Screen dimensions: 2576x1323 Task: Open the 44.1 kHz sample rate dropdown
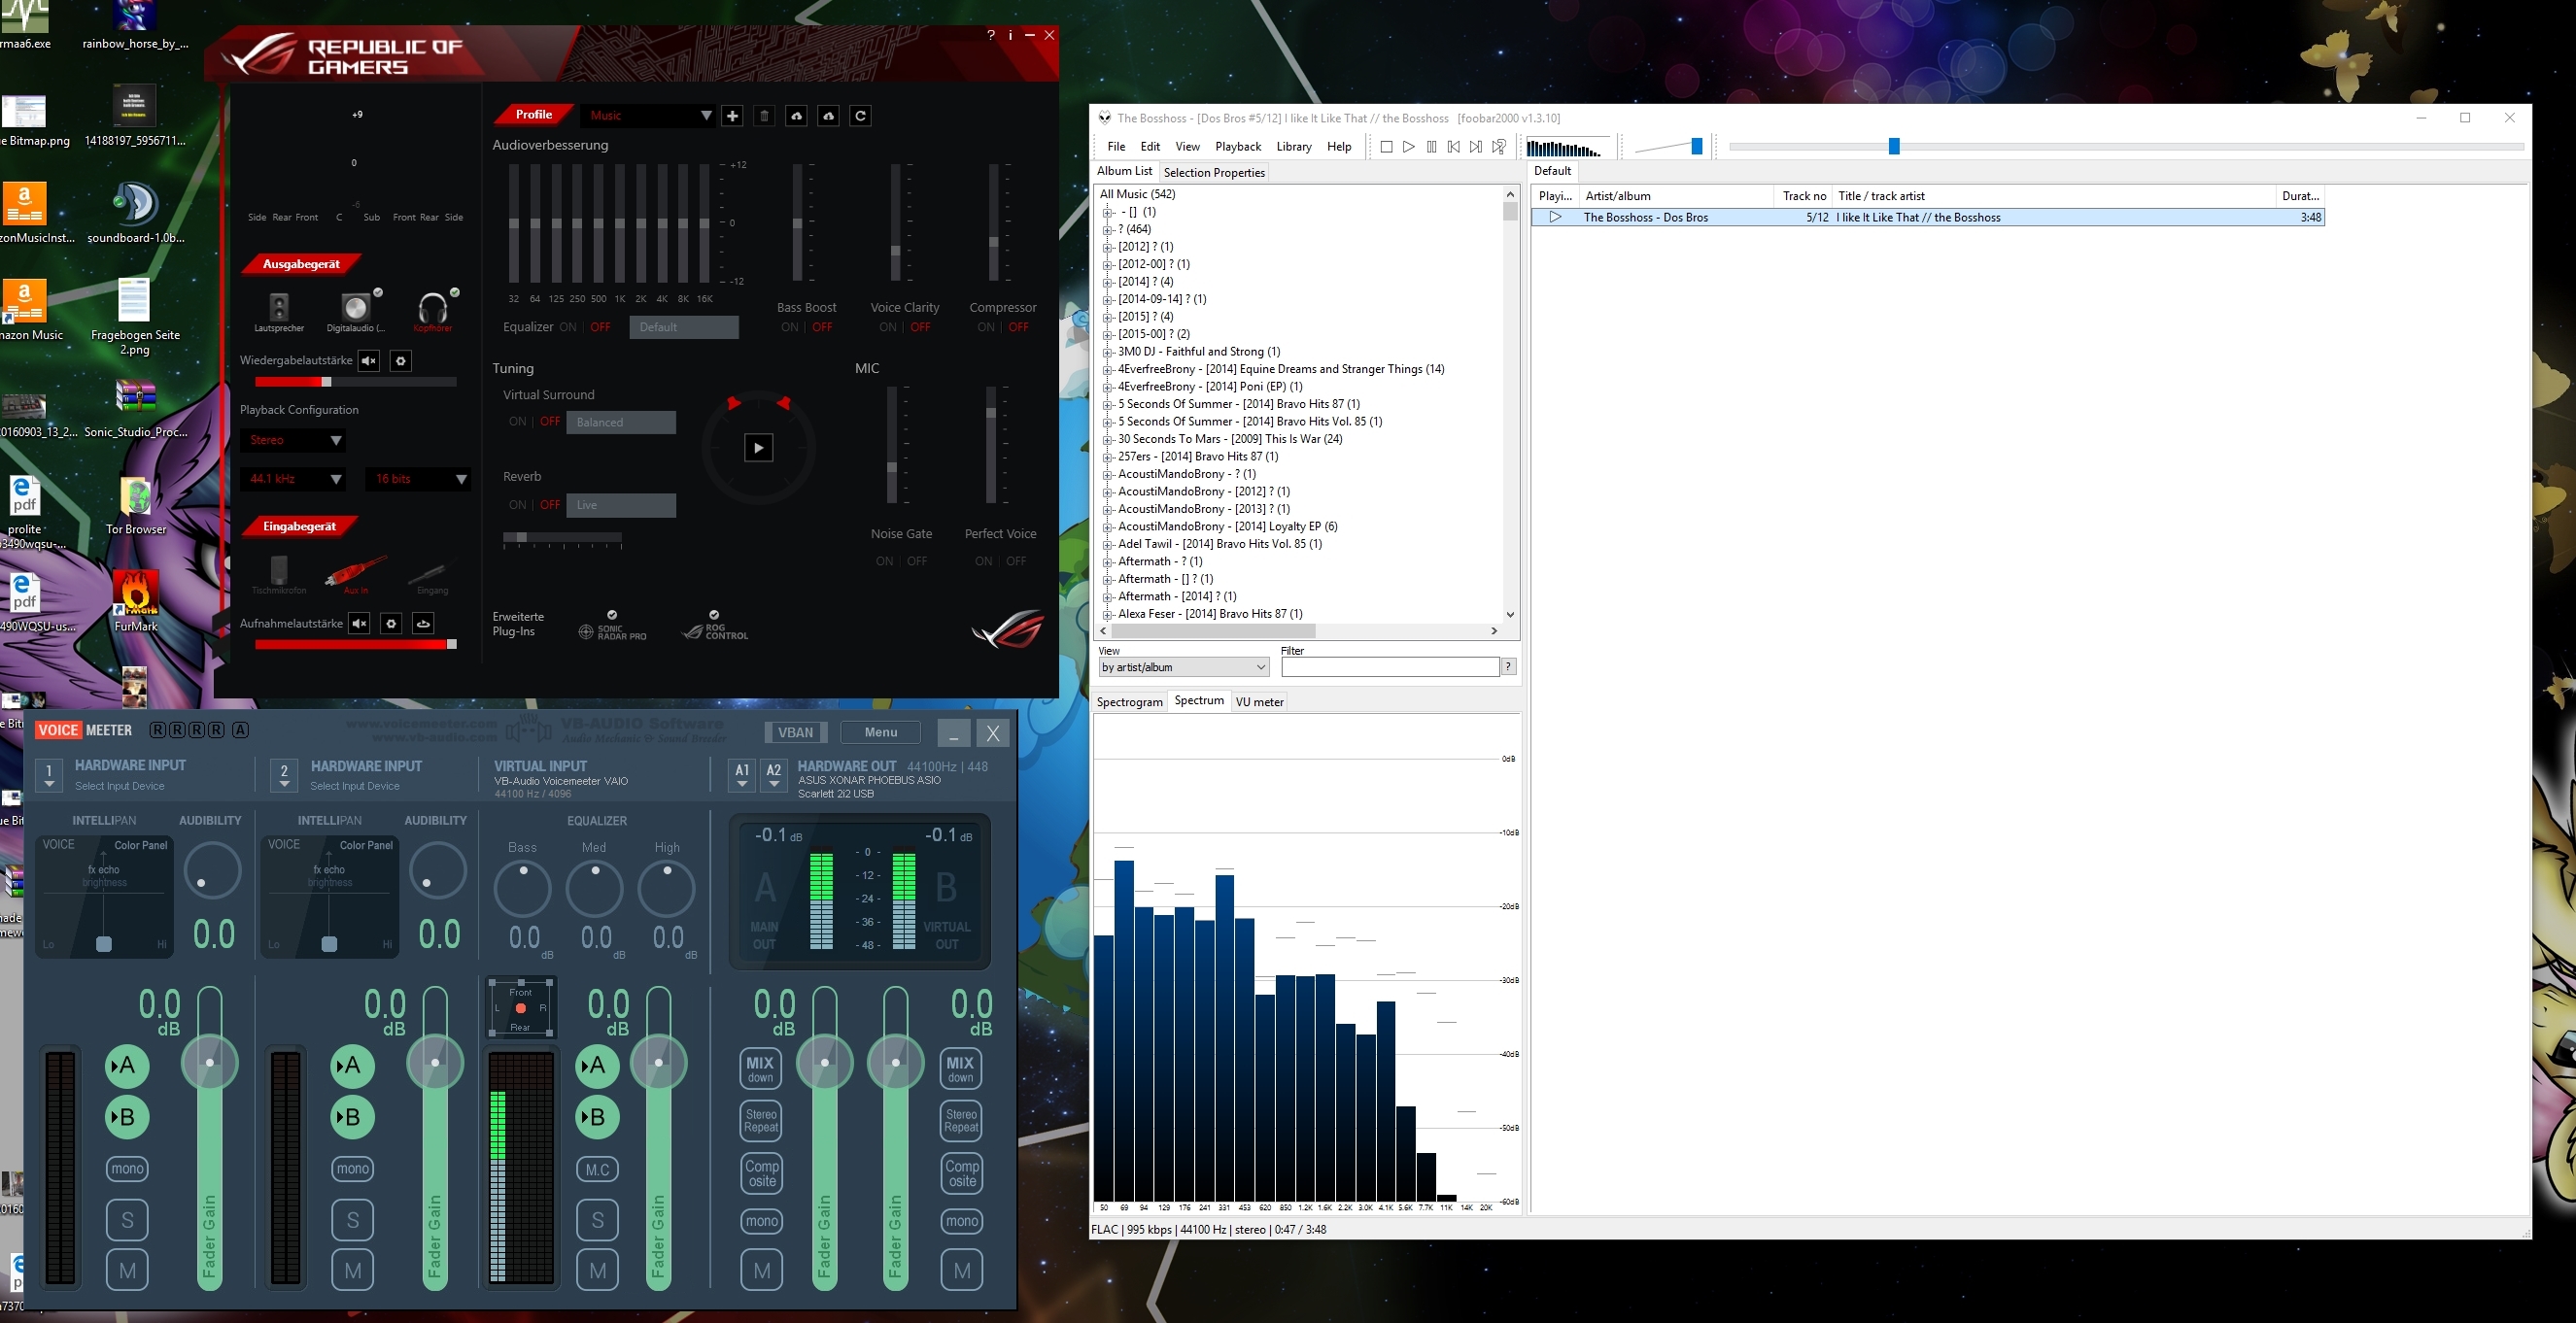click(x=336, y=479)
